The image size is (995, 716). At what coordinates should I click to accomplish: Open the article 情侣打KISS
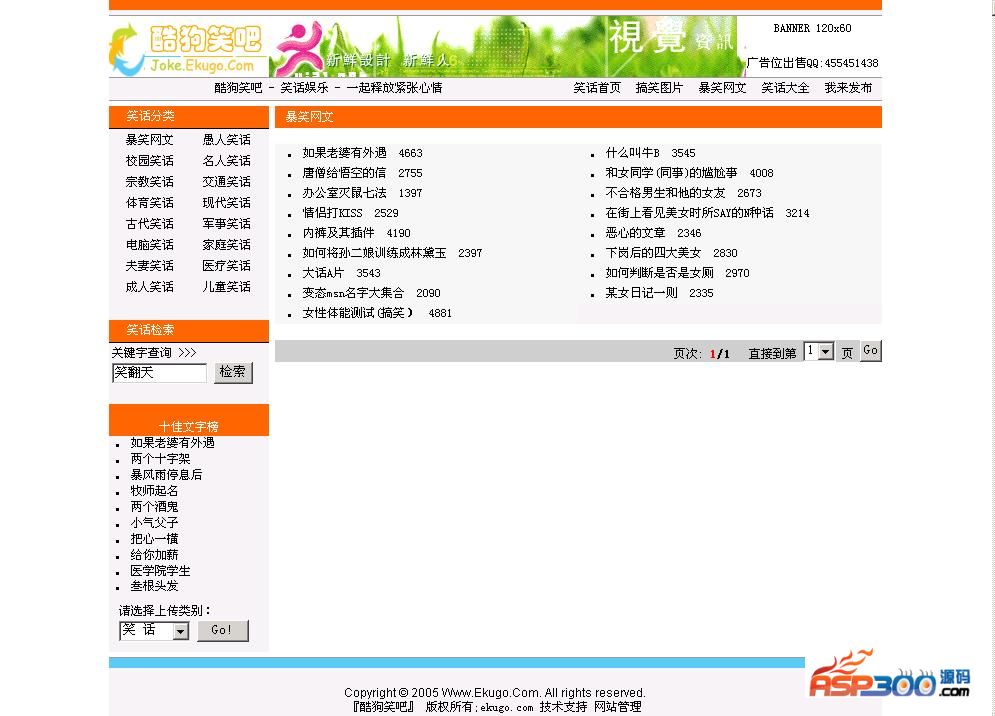tap(333, 213)
